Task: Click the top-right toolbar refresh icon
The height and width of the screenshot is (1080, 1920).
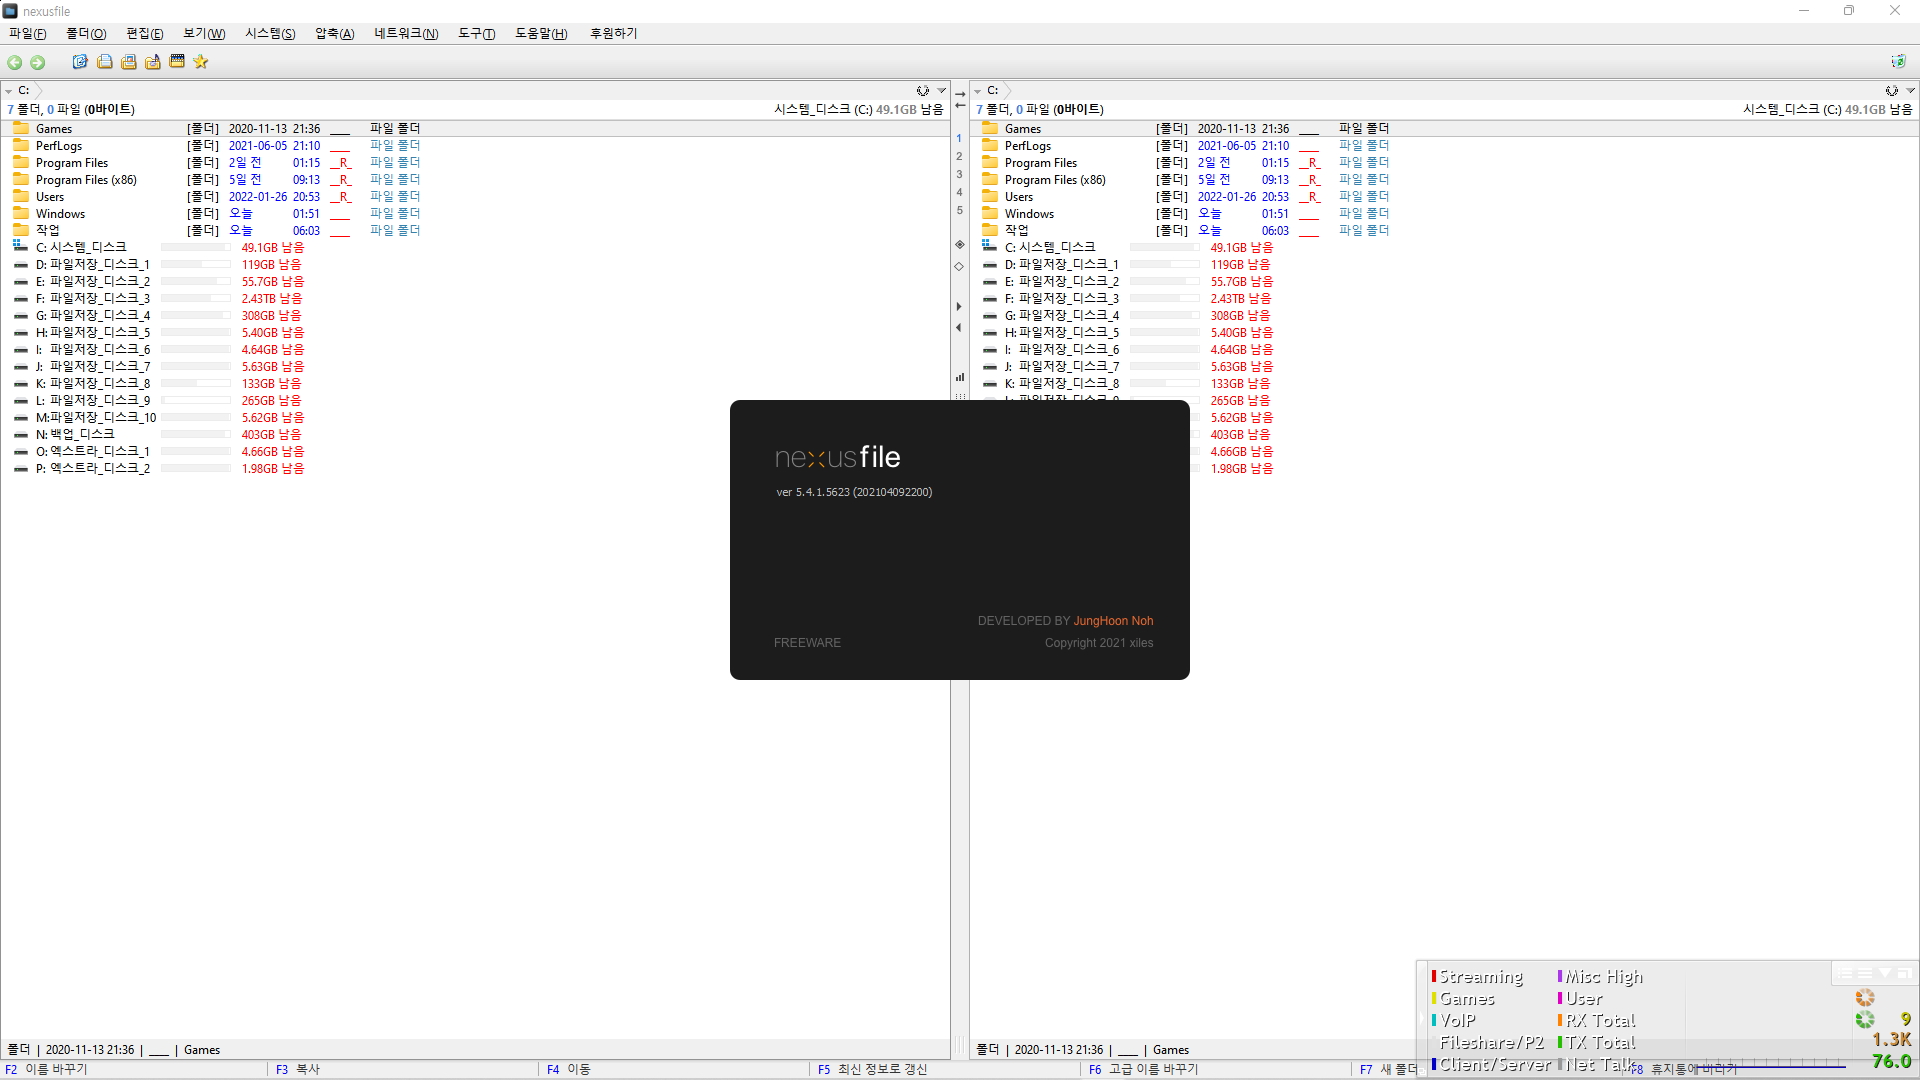Action: [1898, 62]
